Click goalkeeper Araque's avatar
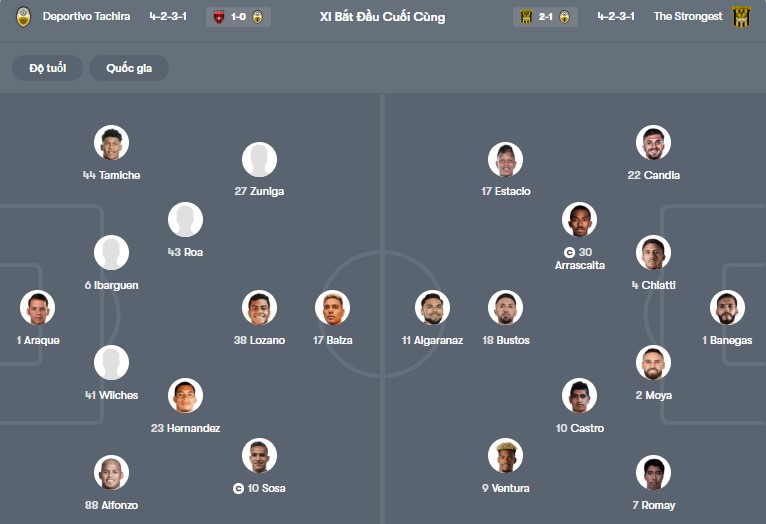Viewport: 766px width, 524px height. pos(37,308)
